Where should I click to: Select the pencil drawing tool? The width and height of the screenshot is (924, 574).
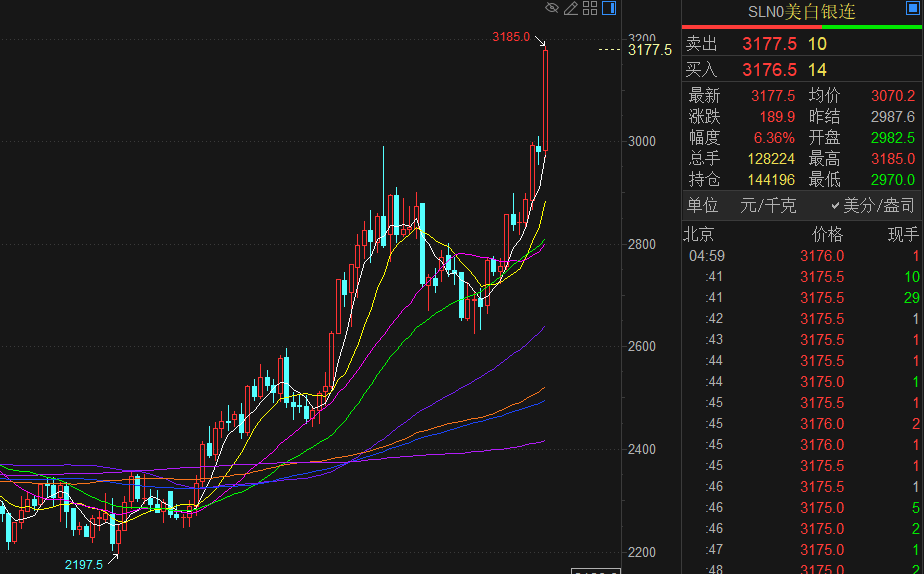[x=571, y=9]
